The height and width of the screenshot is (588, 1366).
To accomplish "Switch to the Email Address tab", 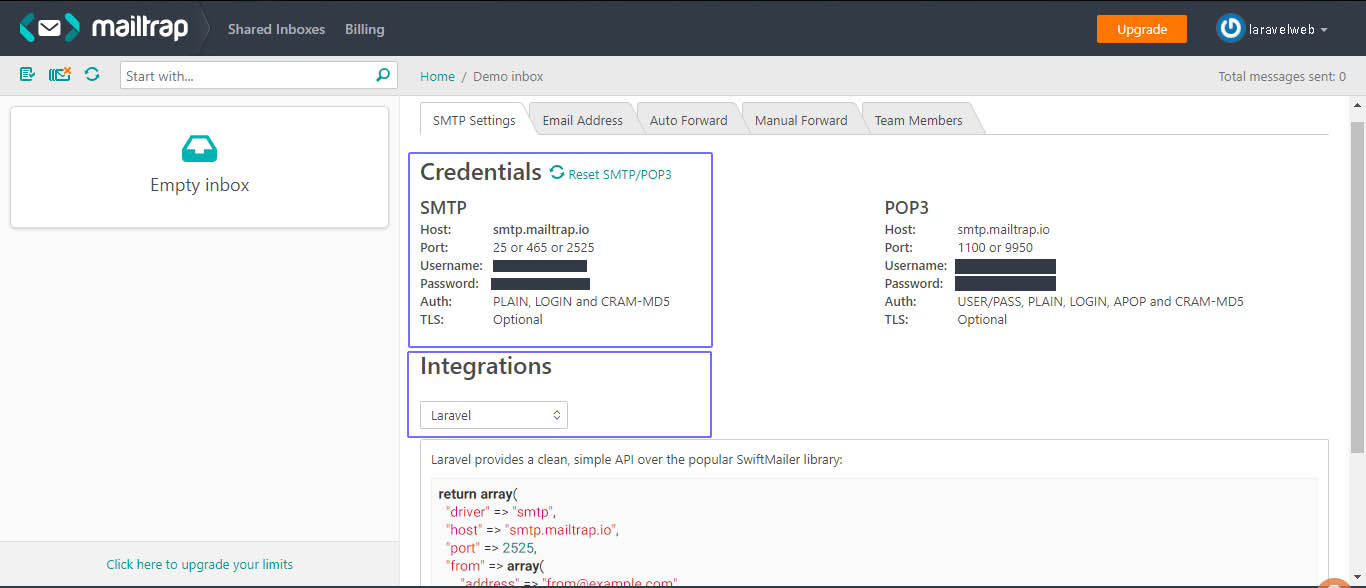I will coord(582,120).
